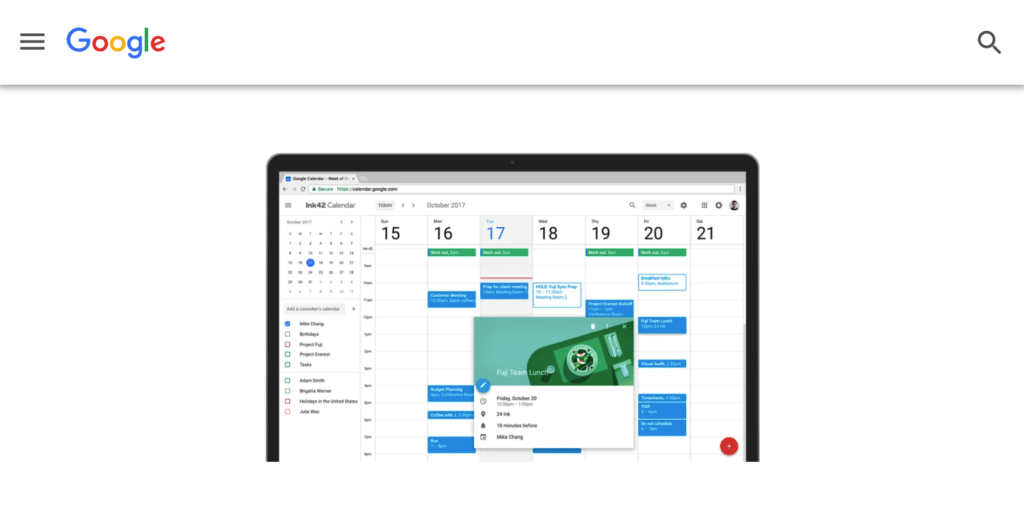Screen dimensions: 1024x519
Task: Enable the Brigatta Werner calendar checkbox
Action: pyautogui.click(x=287, y=391)
